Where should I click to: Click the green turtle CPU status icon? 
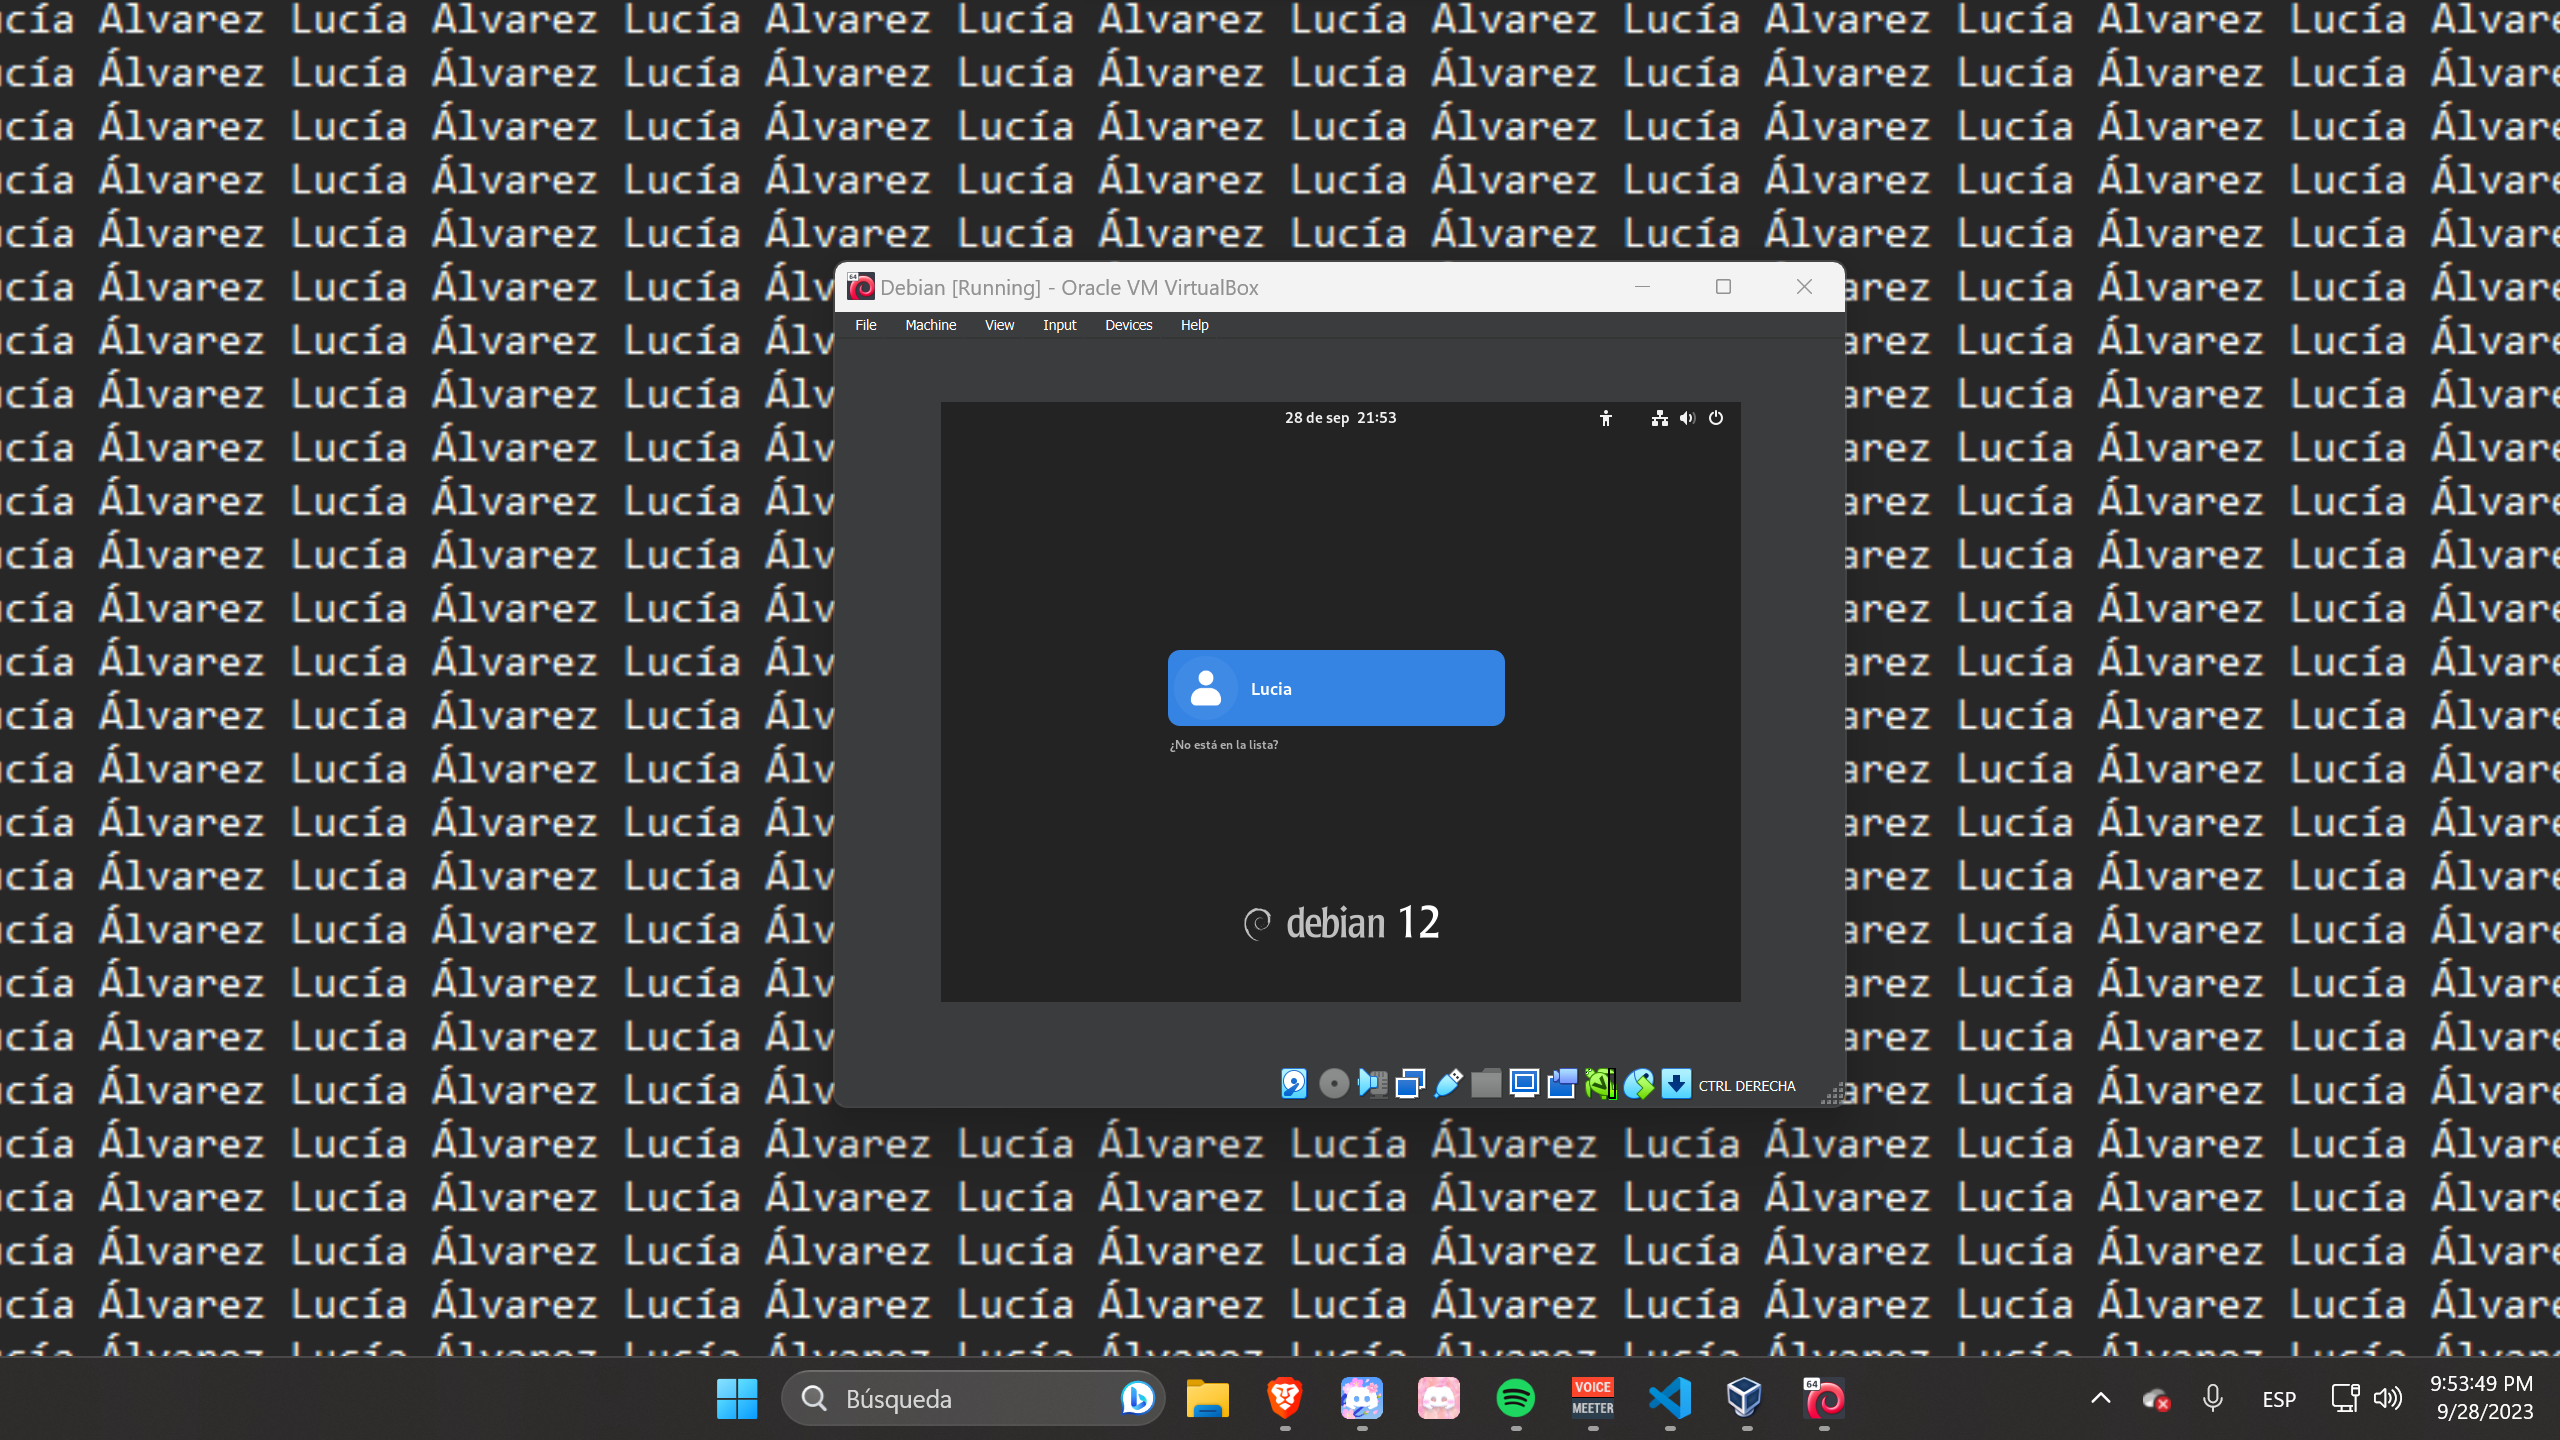pyautogui.click(x=1600, y=1084)
